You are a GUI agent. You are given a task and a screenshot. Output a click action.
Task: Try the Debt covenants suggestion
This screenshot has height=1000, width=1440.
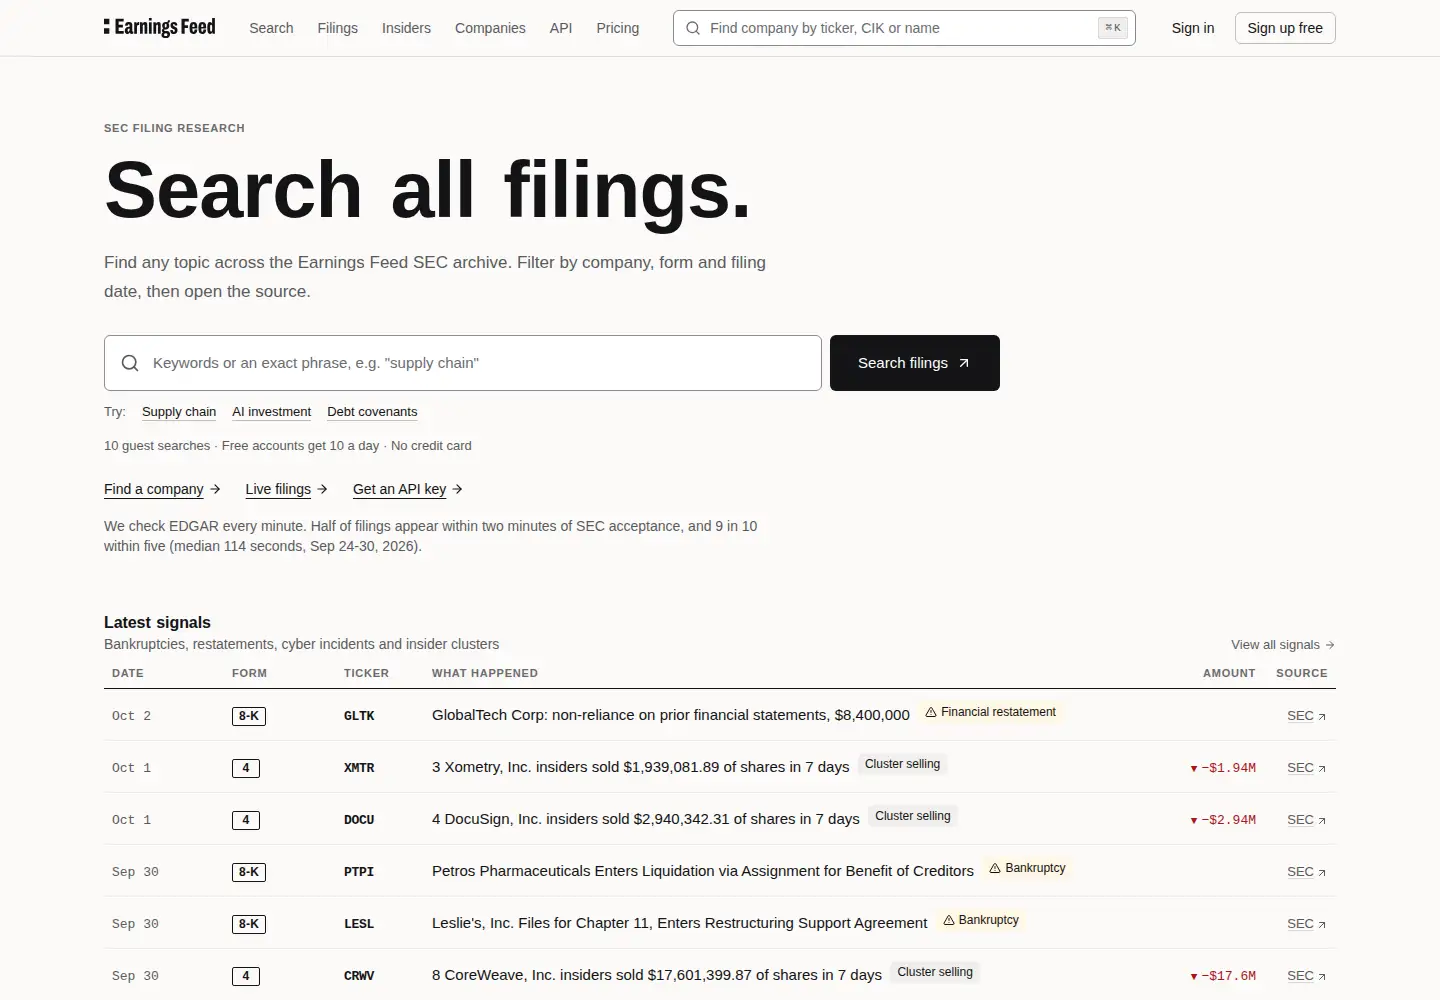372,412
